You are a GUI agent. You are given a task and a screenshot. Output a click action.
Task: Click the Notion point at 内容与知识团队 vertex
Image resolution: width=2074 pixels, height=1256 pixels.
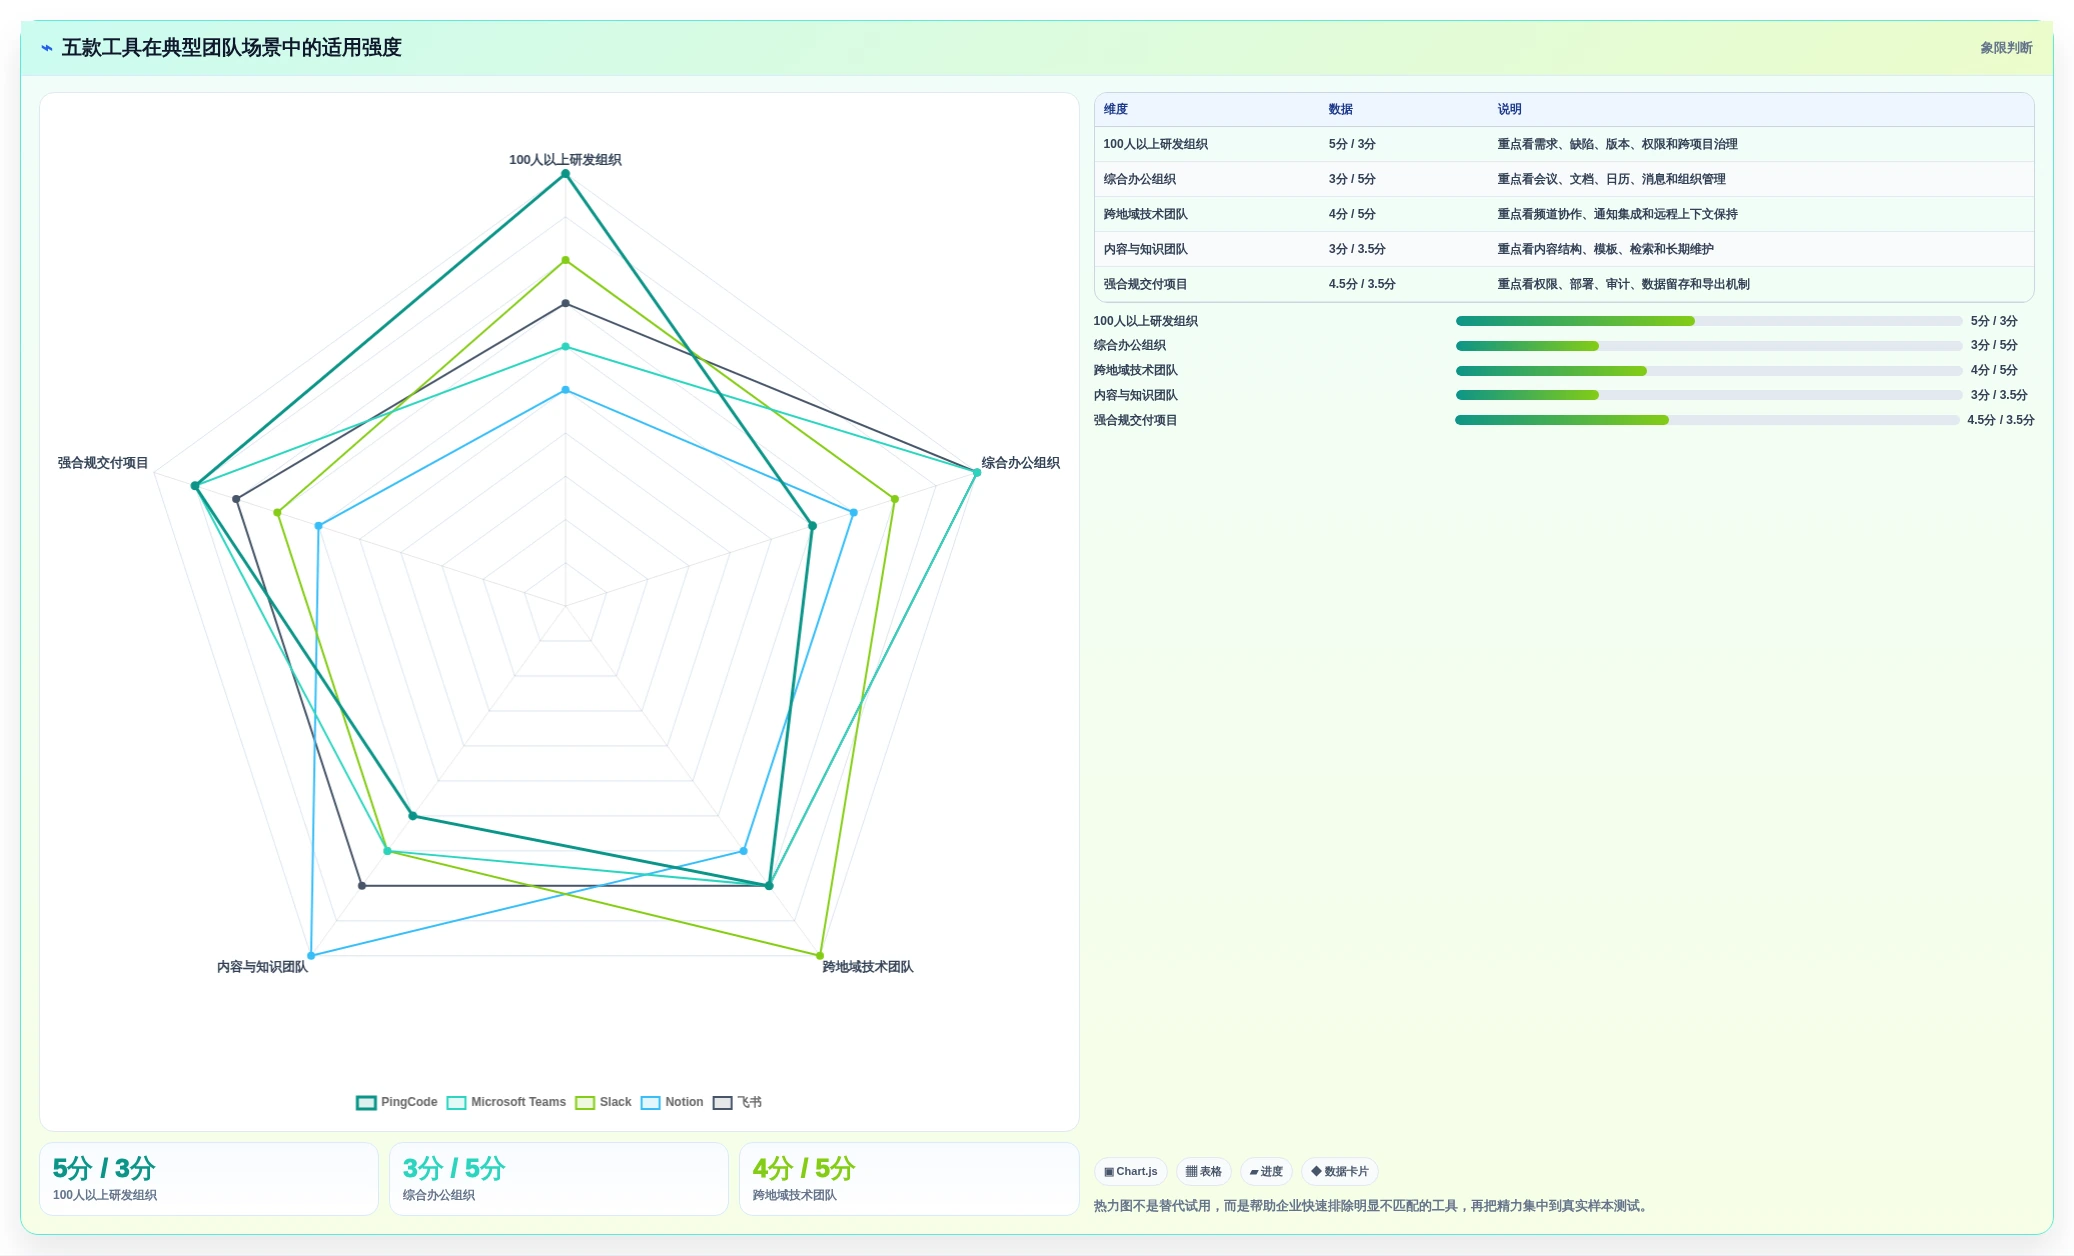pyautogui.click(x=311, y=956)
